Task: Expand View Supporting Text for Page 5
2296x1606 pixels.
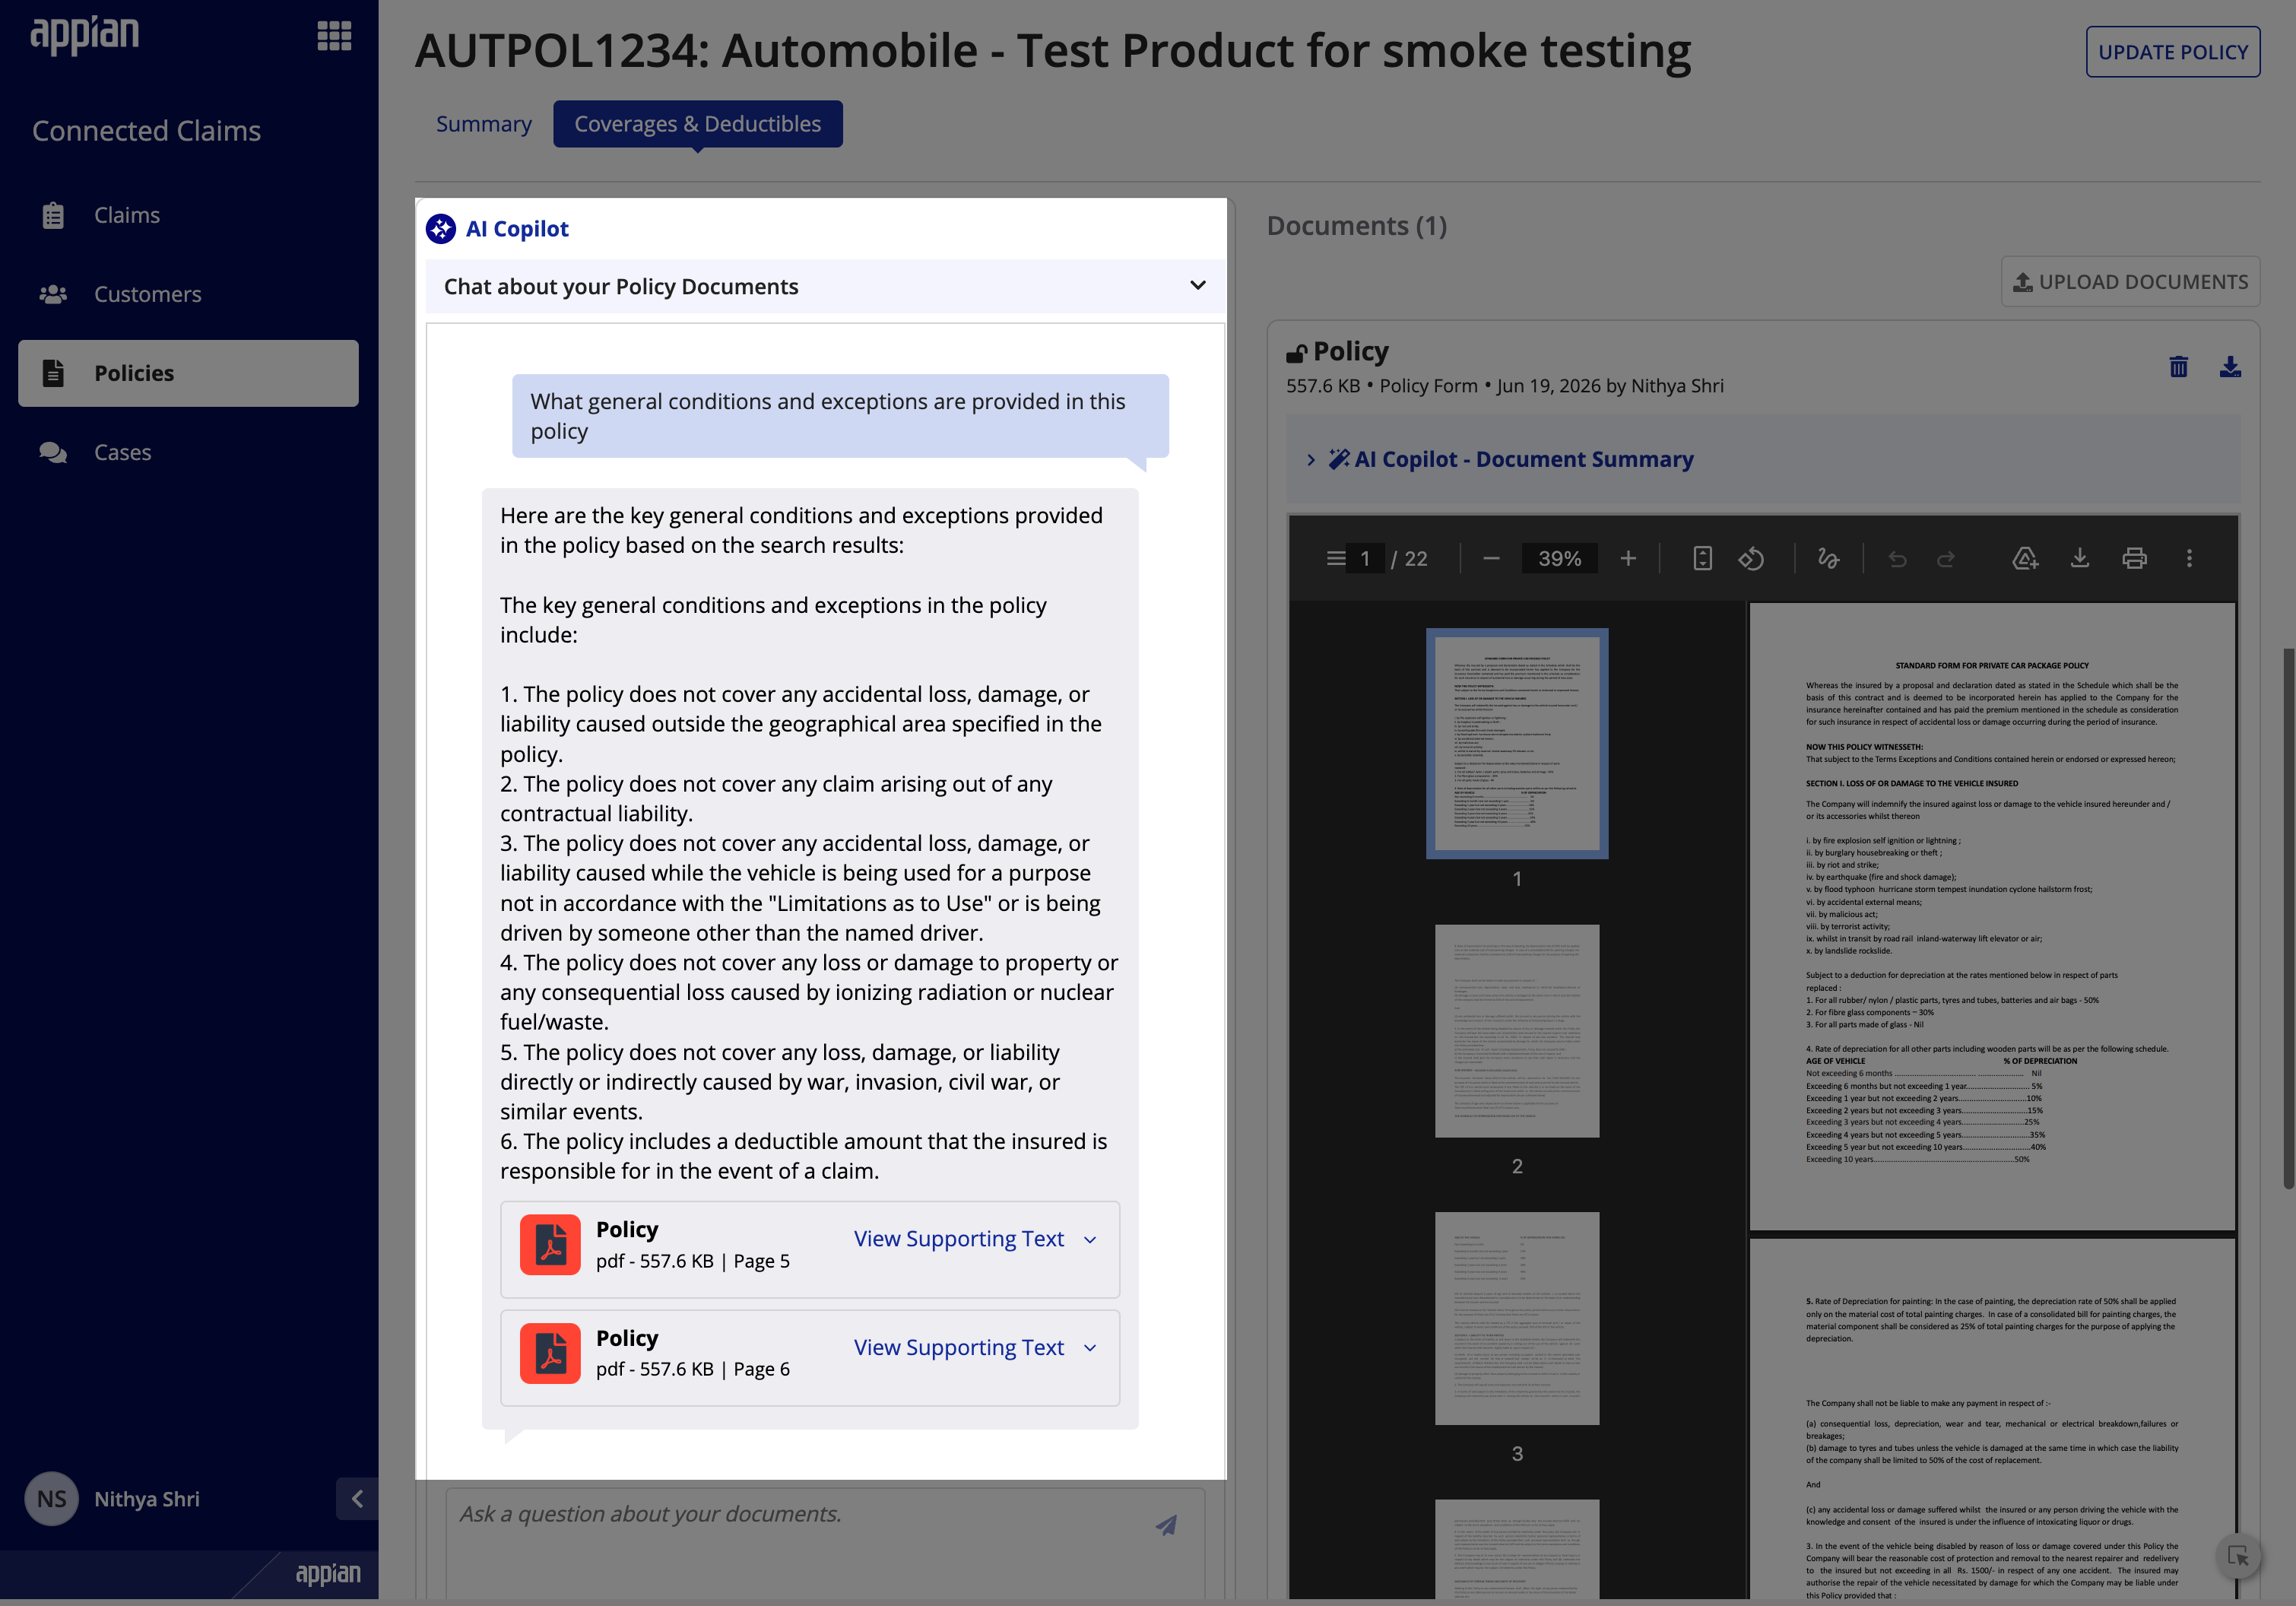Action: pyautogui.click(x=975, y=1239)
